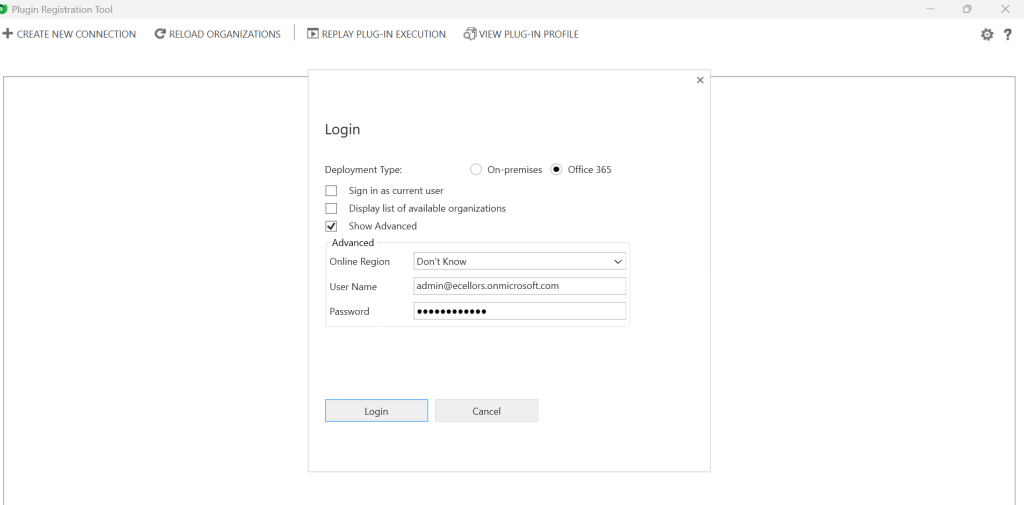Click the View Plug-in Profile icon

(470, 34)
